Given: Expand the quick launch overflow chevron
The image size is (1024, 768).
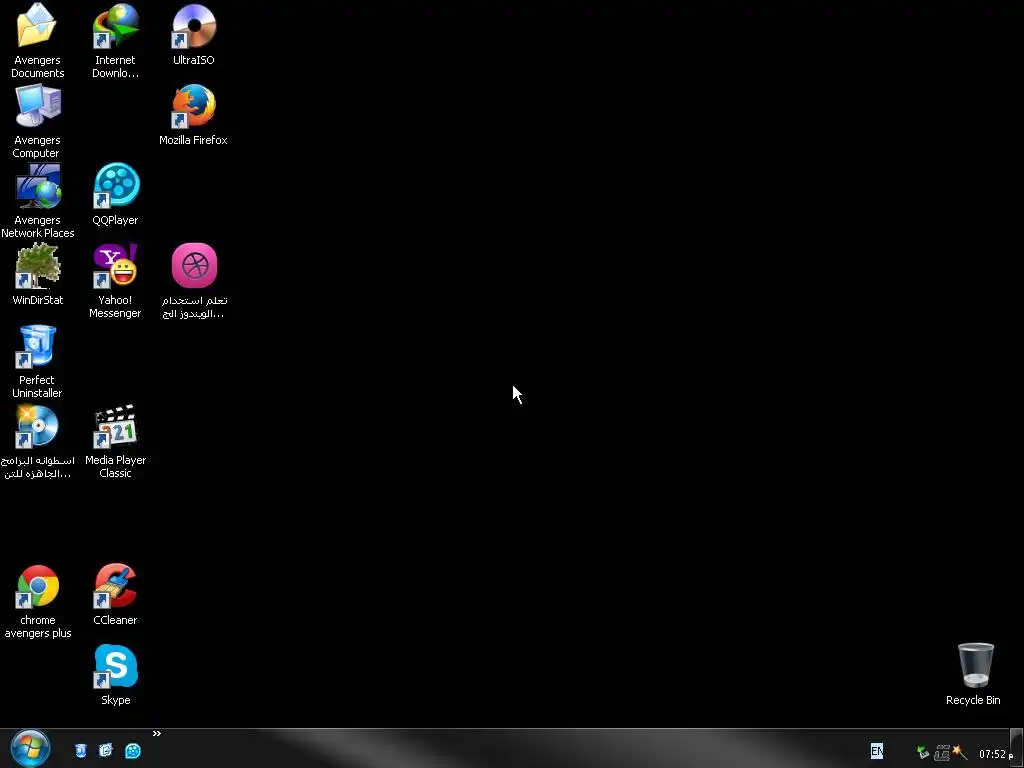Looking at the screenshot, I should [157, 733].
